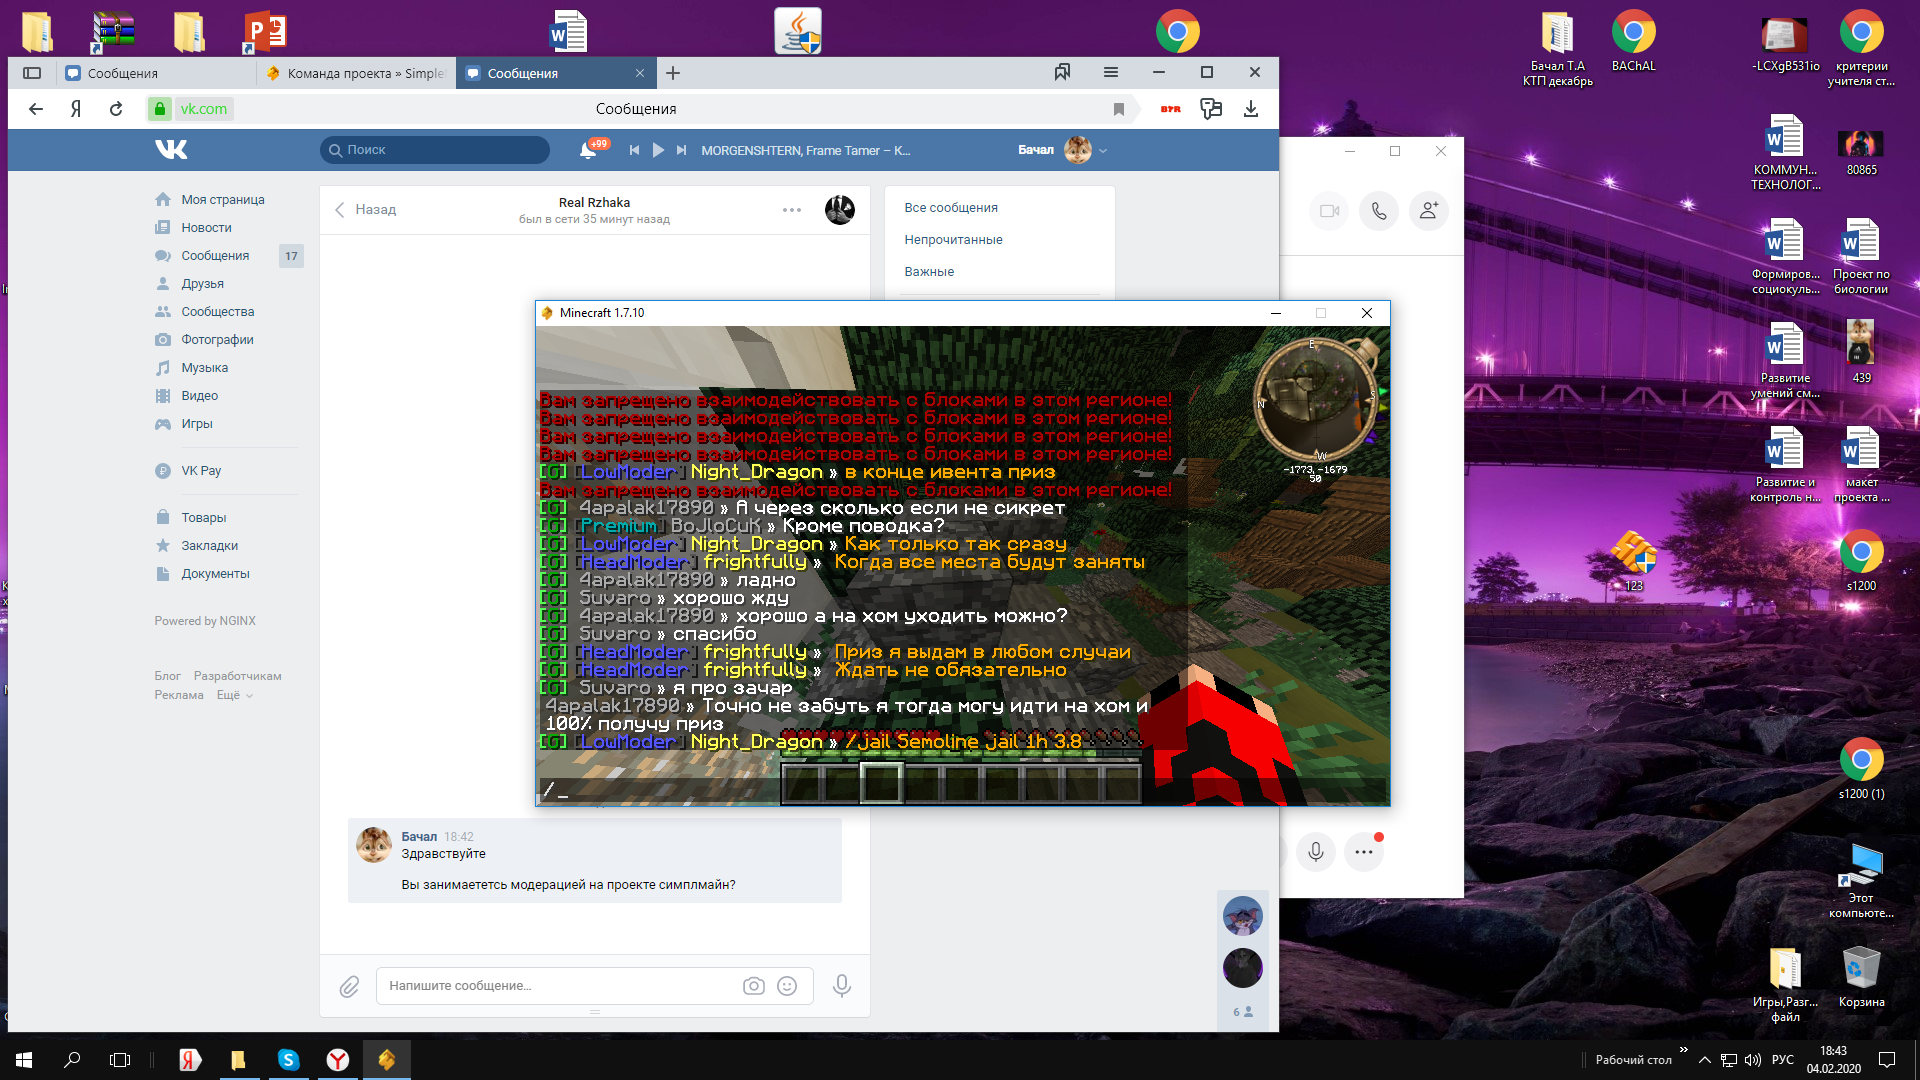Expand the Ещё footer menu

pos(235,695)
